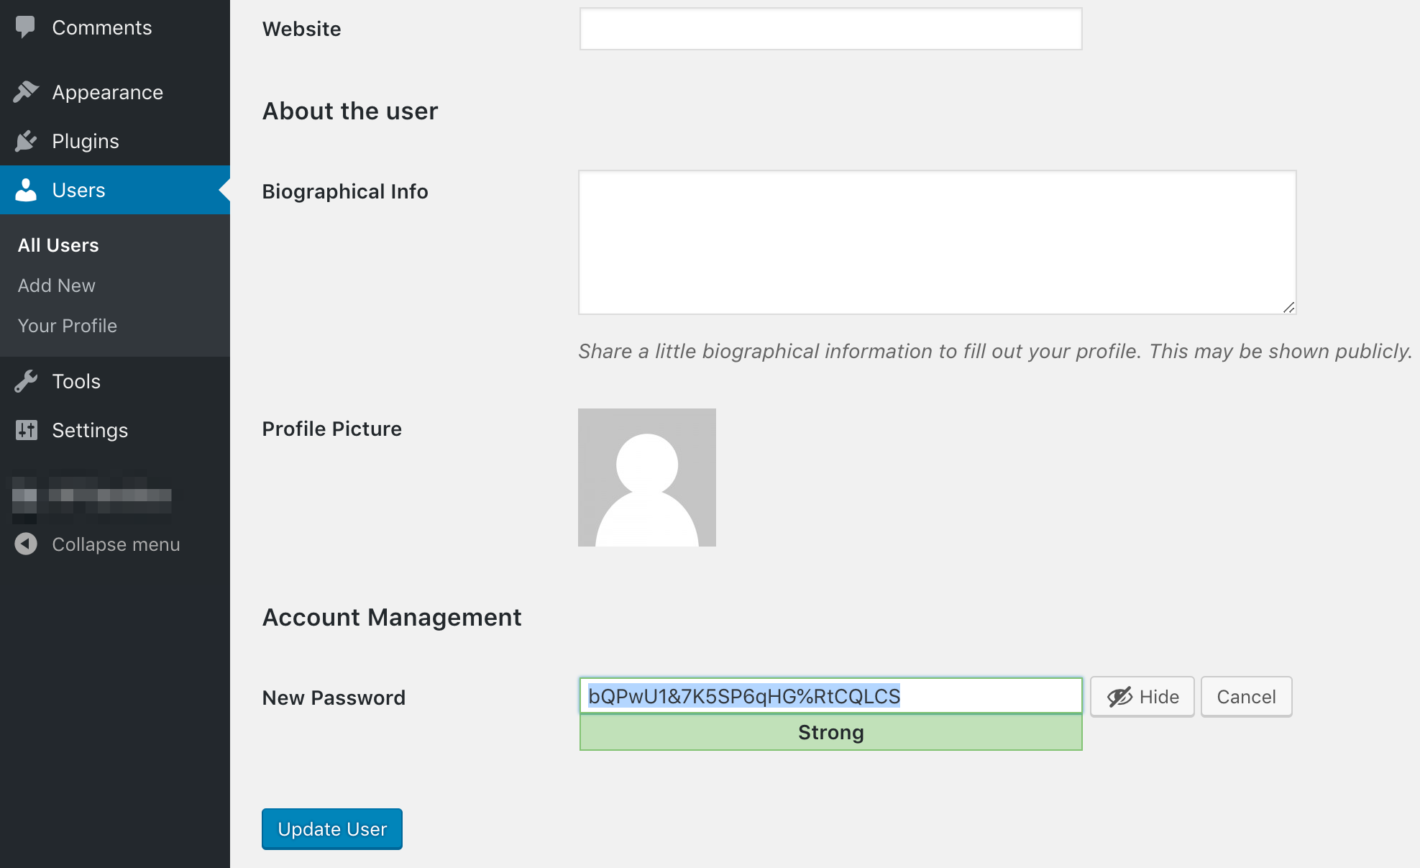Image resolution: width=1420 pixels, height=868 pixels.
Task: Expand the Biographical Info resize handle
Action: coord(1290,307)
